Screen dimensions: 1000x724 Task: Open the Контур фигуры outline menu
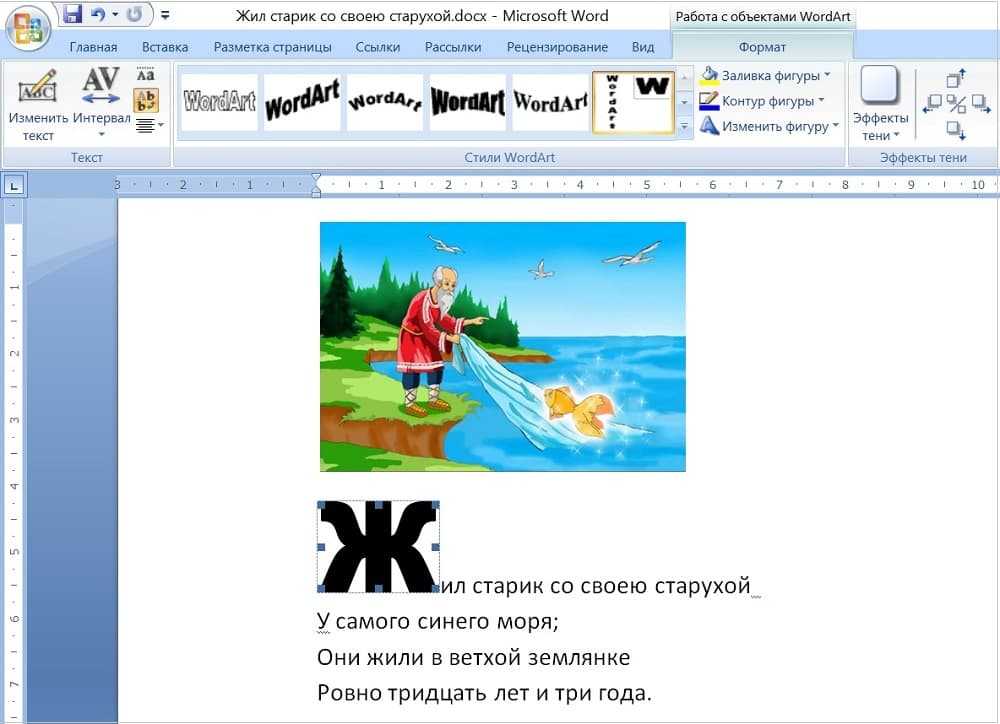click(764, 101)
